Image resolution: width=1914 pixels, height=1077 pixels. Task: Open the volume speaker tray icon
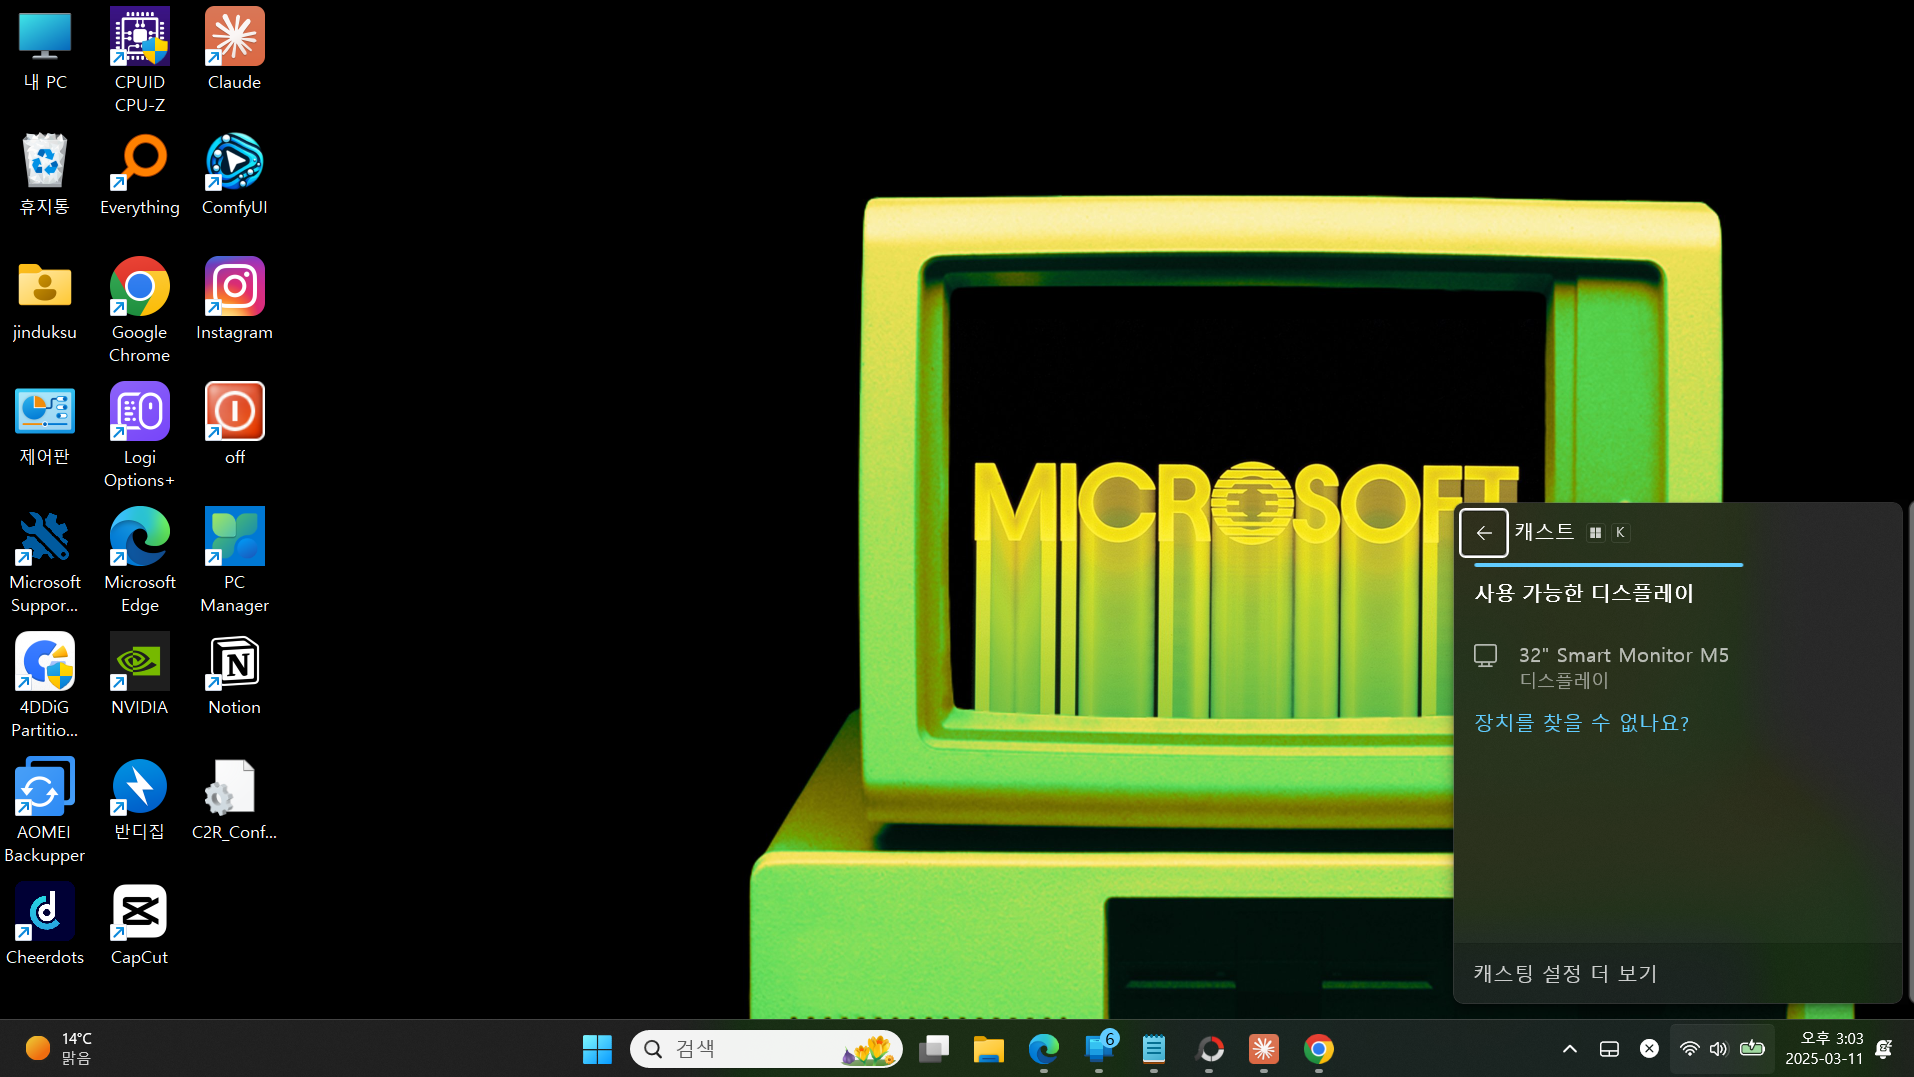(x=1718, y=1049)
